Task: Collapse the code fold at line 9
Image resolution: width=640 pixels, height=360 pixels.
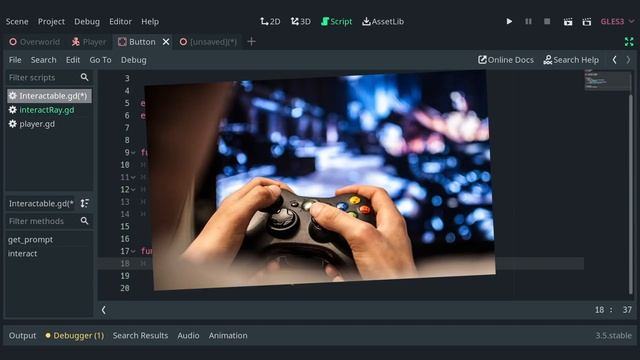Action: 133,152
